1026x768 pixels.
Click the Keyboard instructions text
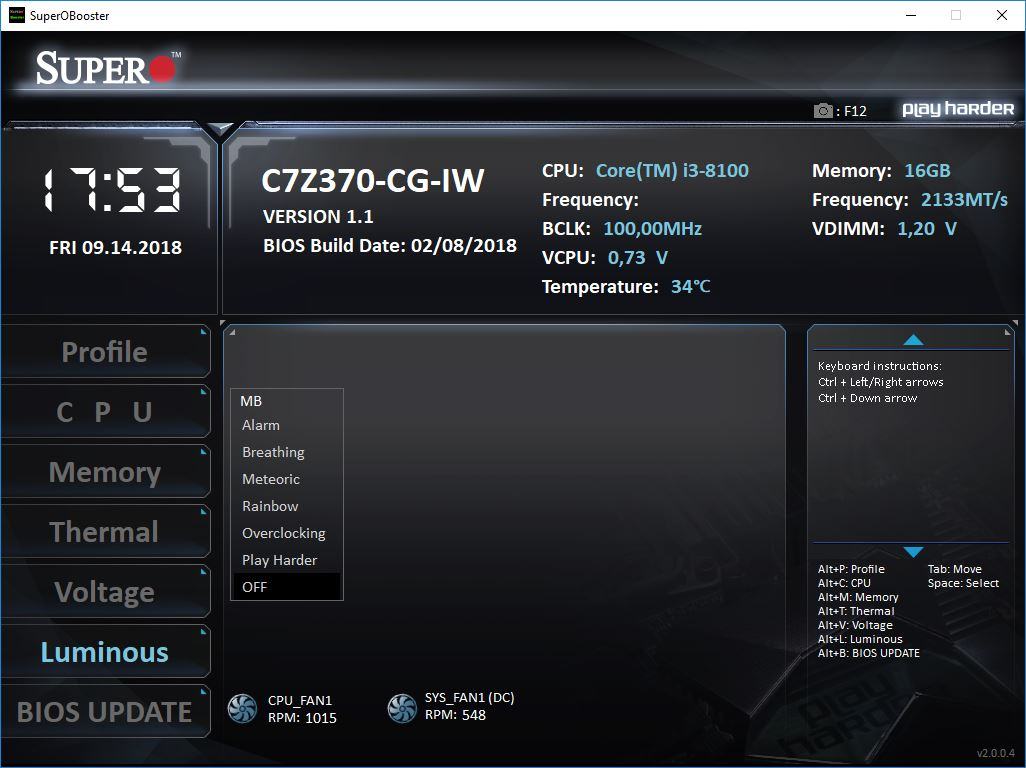pos(880,366)
